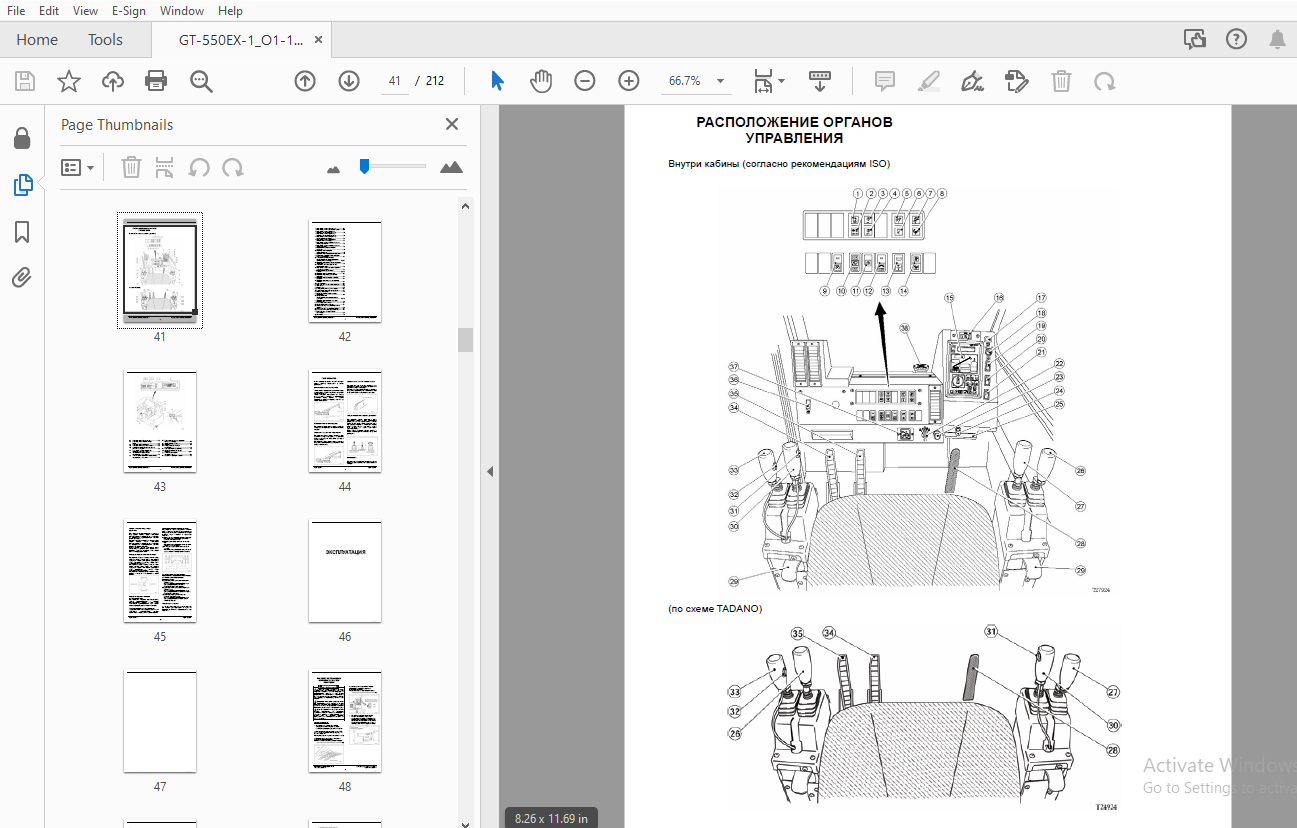This screenshot has height=828, width=1297.
Task: Open the Edit menu
Action: (48, 11)
